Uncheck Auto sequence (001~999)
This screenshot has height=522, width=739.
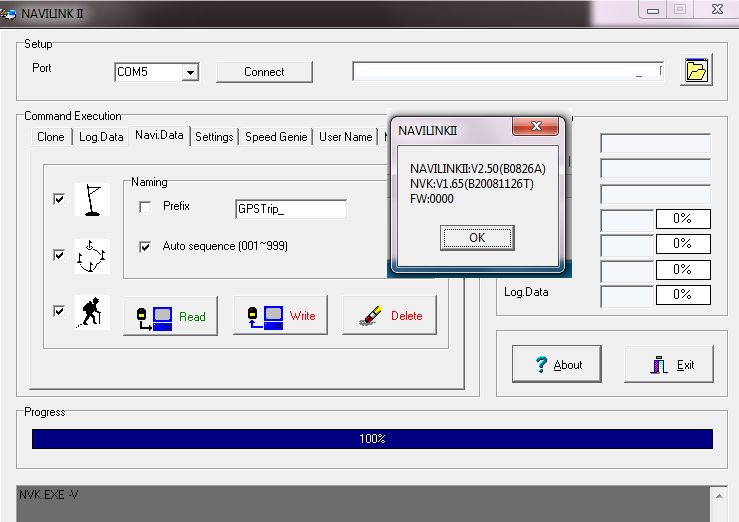(145, 246)
